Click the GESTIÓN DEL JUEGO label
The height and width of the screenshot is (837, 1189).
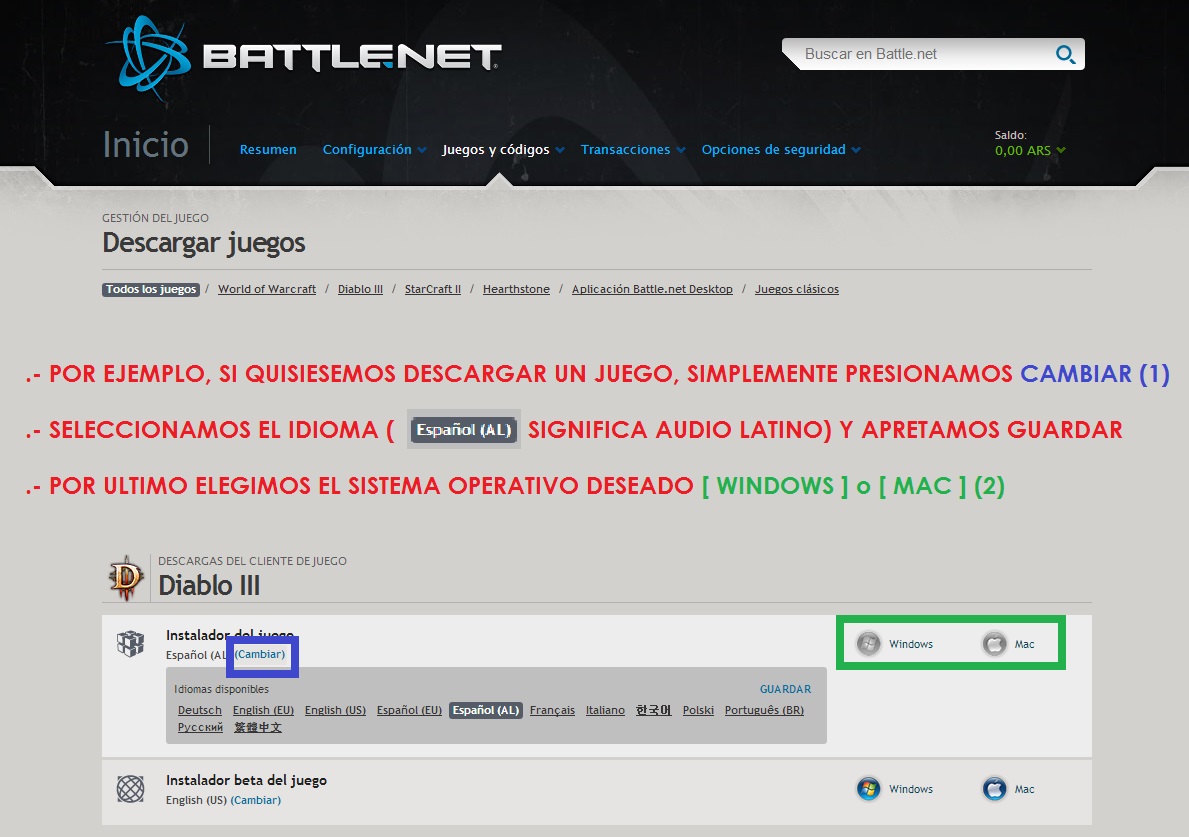coord(155,218)
